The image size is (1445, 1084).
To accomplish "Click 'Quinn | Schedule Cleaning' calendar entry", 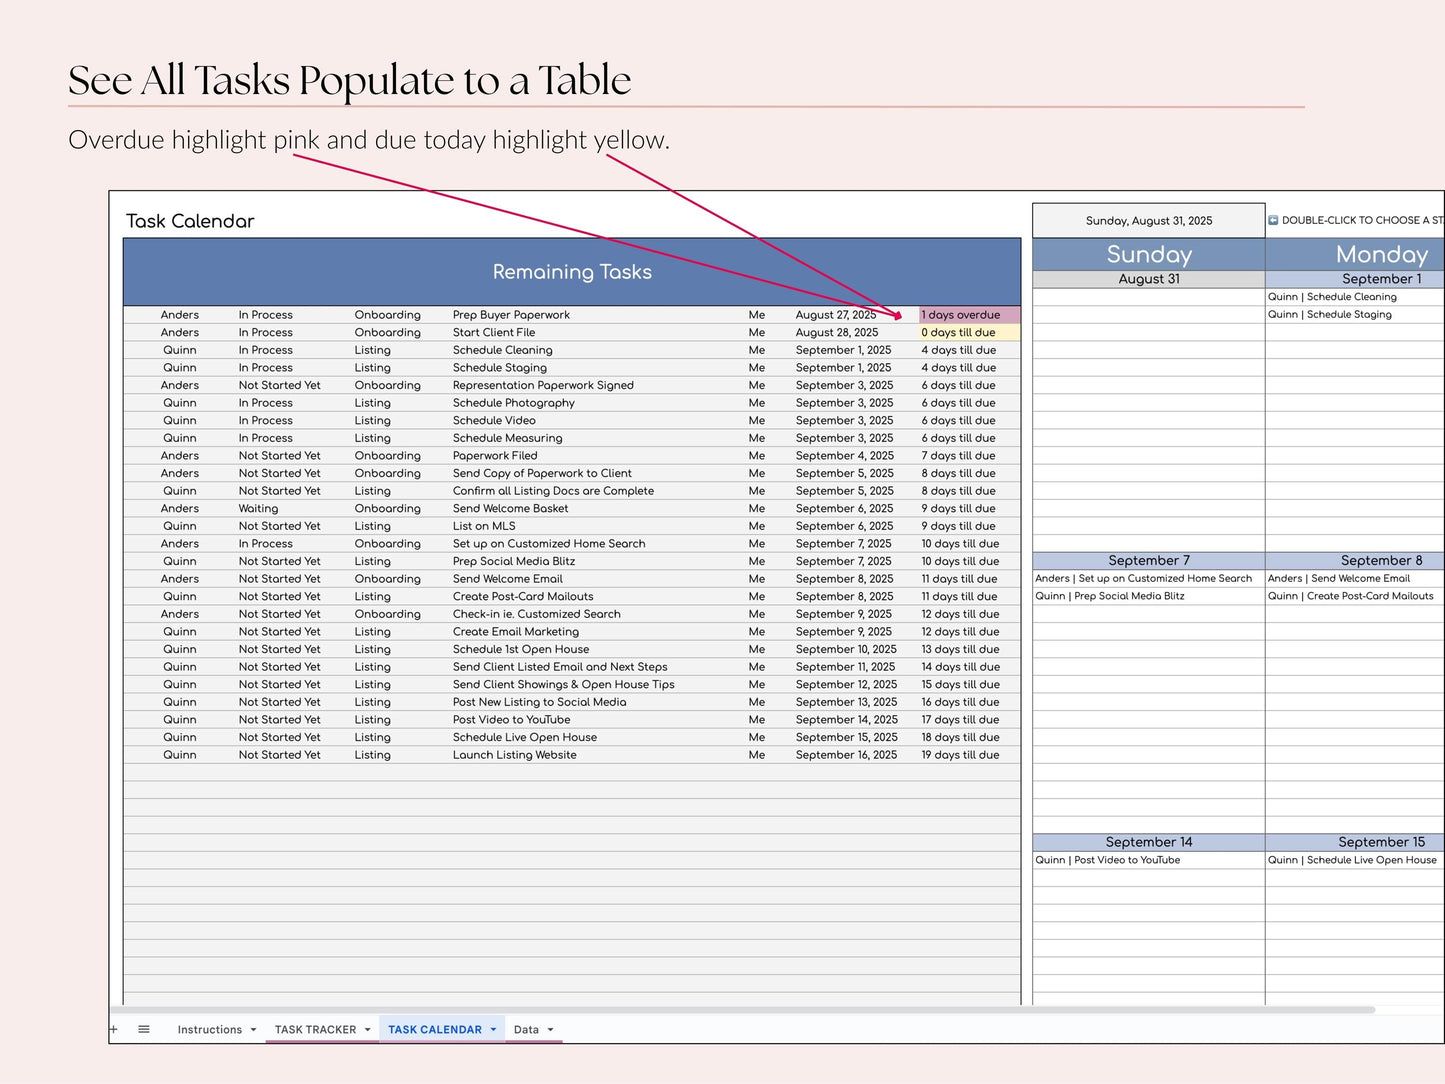I will click(1332, 297).
